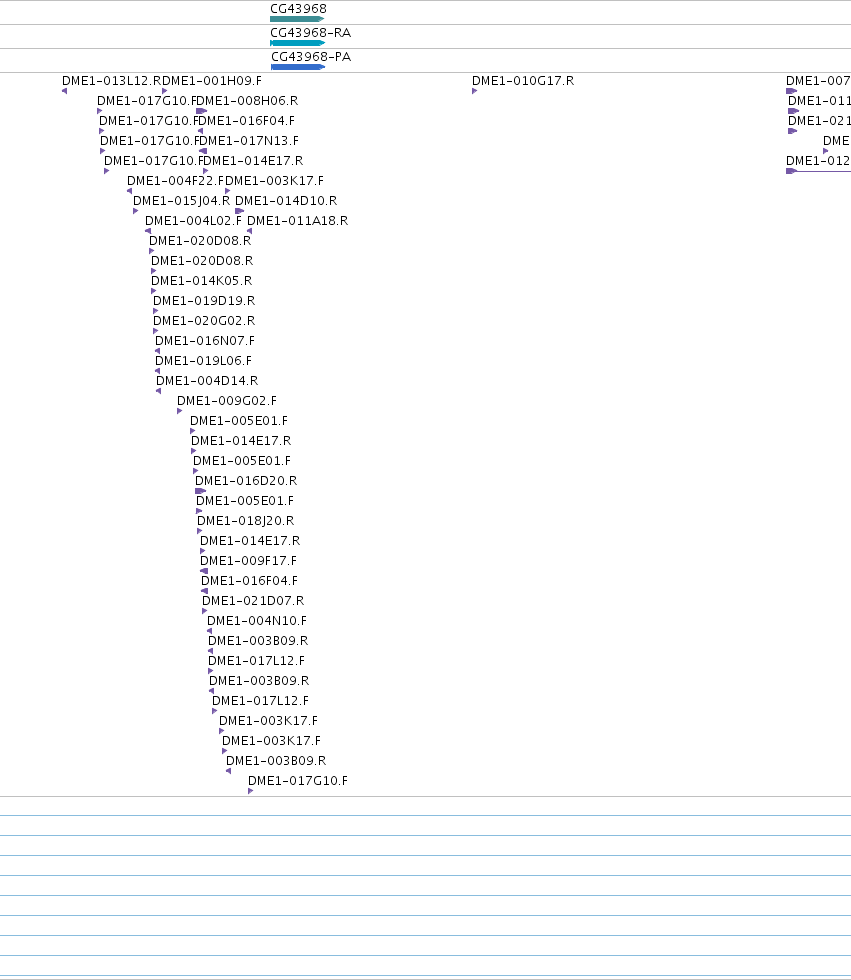The width and height of the screenshot is (851, 980).
Task: Click the DME1-013L12.R feature label
Action: tap(112, 81)
